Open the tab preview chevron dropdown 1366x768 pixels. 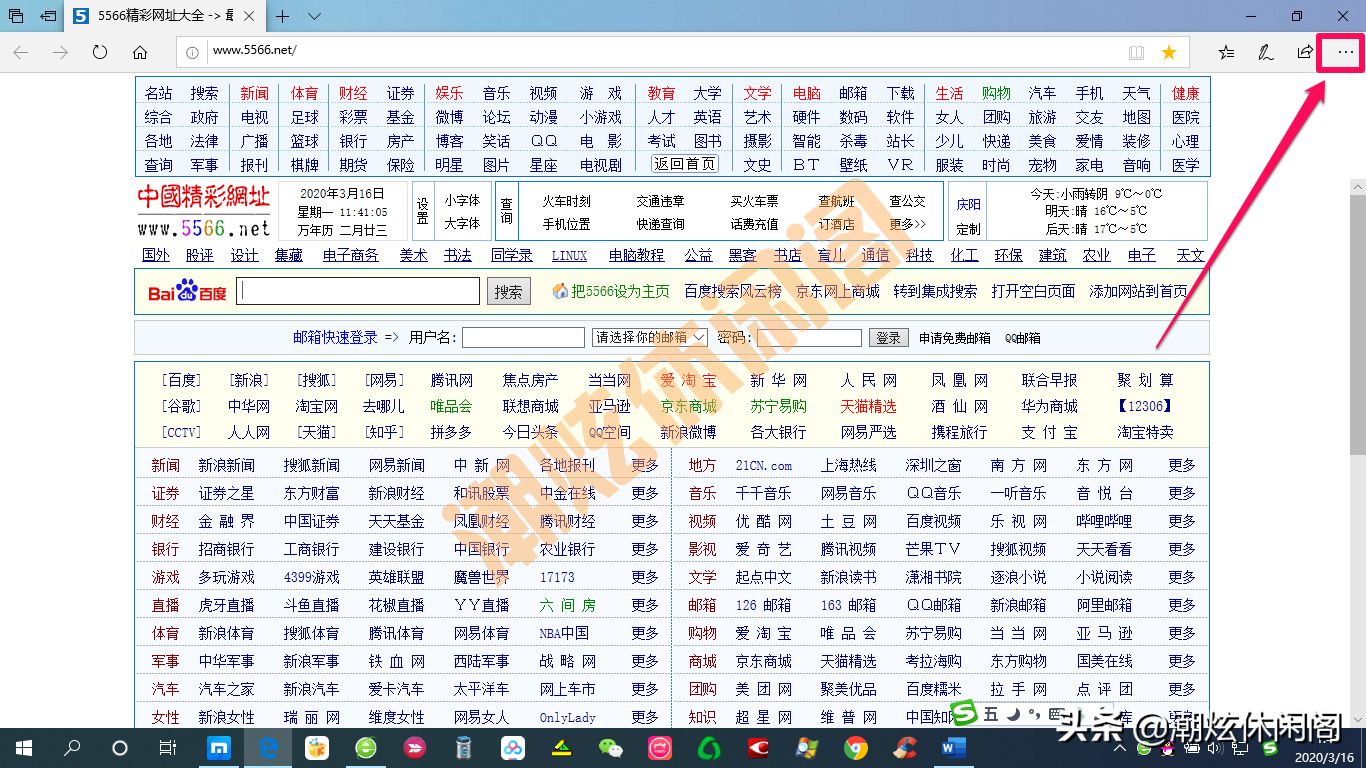click(314, 16)
